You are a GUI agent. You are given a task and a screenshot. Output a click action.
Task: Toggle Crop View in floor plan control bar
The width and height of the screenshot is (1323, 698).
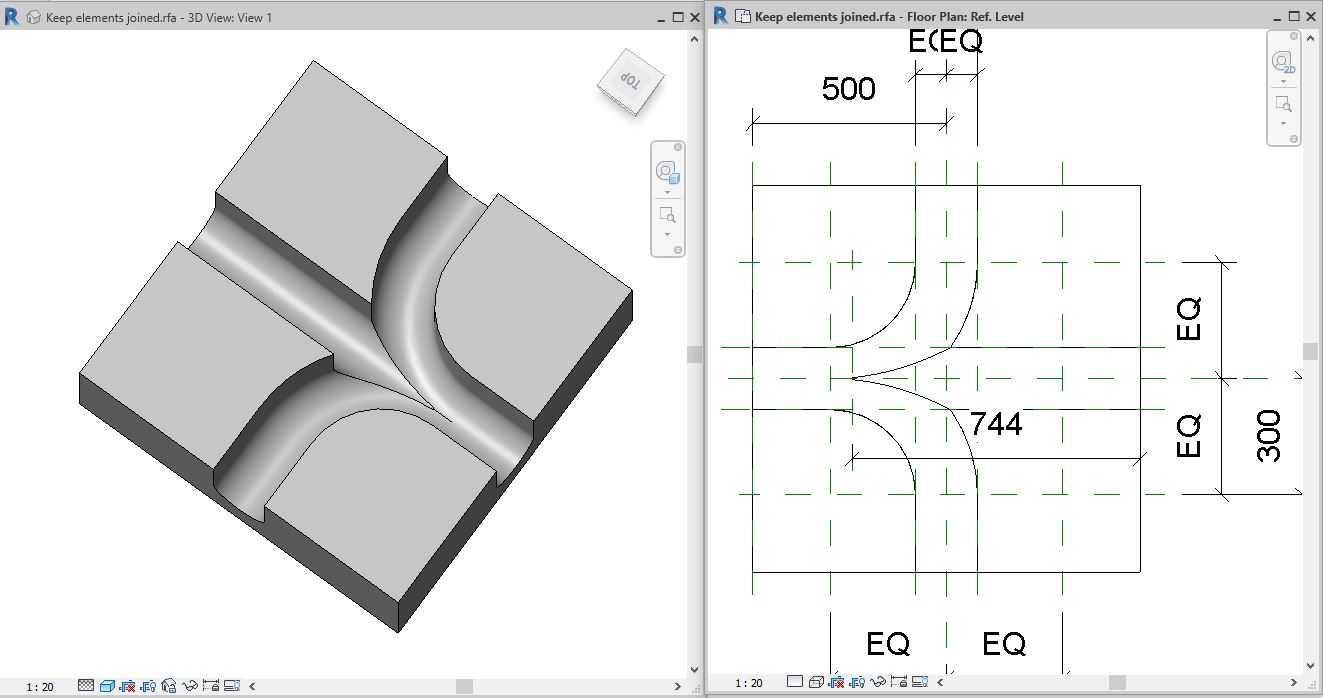[836, 682]
